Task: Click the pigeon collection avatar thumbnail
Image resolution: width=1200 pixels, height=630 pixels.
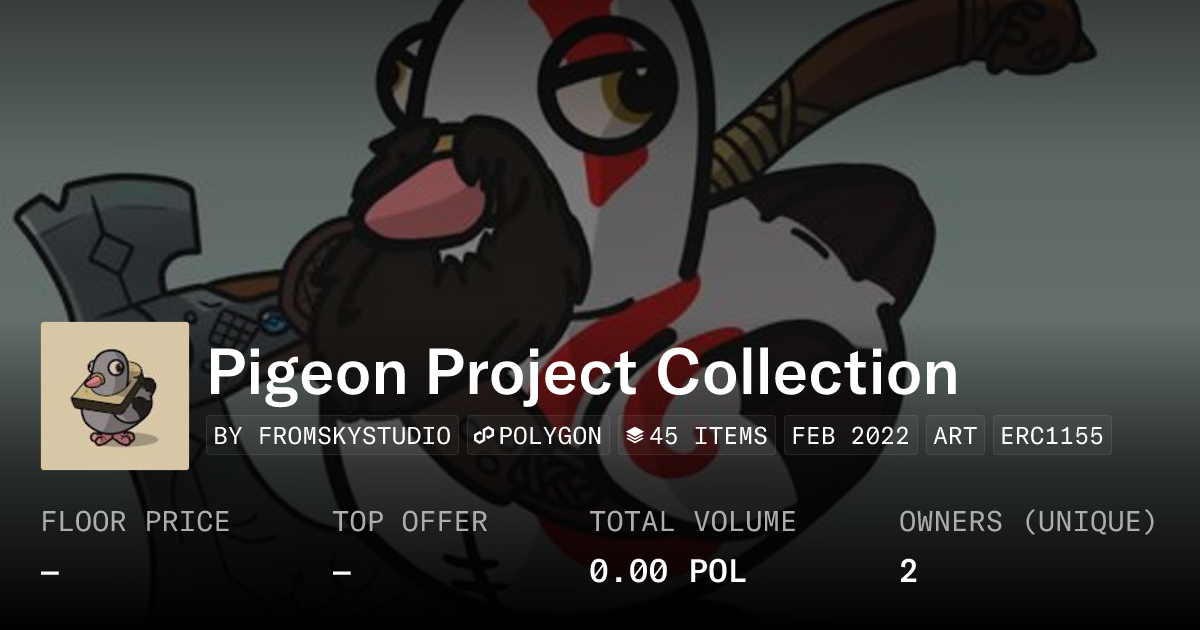Action: tap(115, 396)
